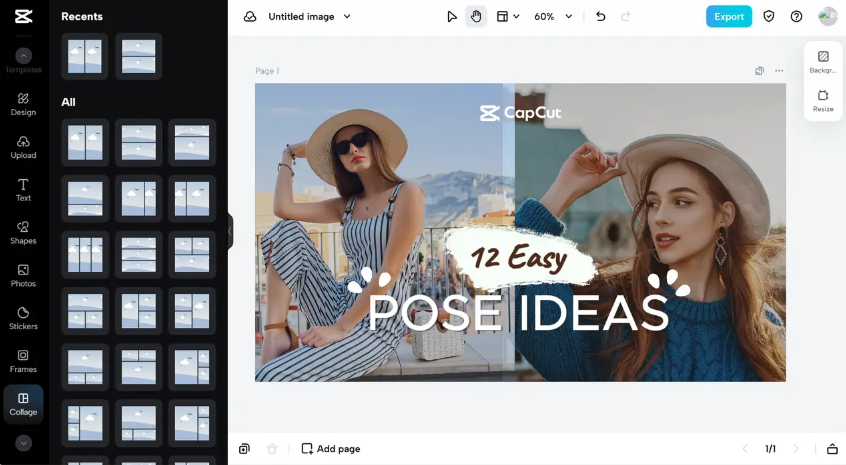846x465 pixels.
Task: Open the CapCut home logo
Action: pyautogui.click(x=23, y=16)
